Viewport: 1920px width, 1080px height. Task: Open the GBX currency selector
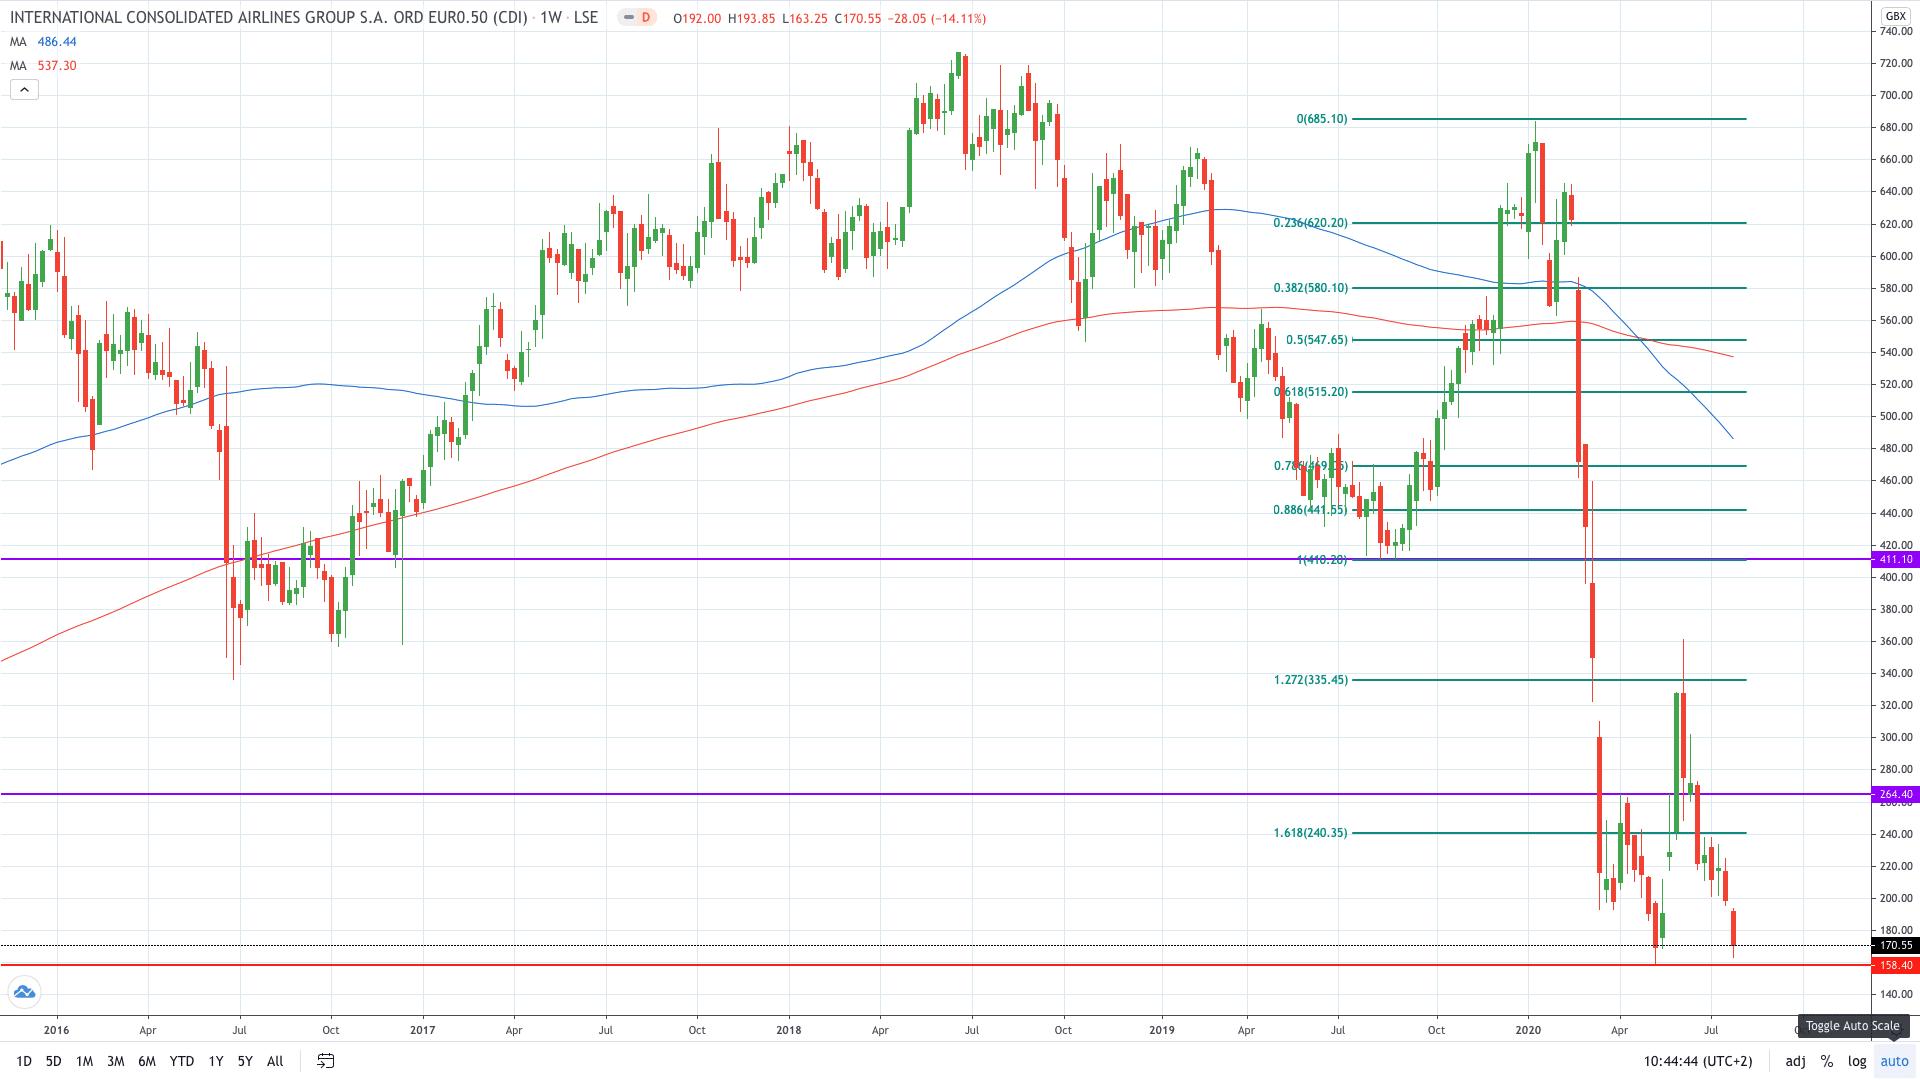(1895, 16)
